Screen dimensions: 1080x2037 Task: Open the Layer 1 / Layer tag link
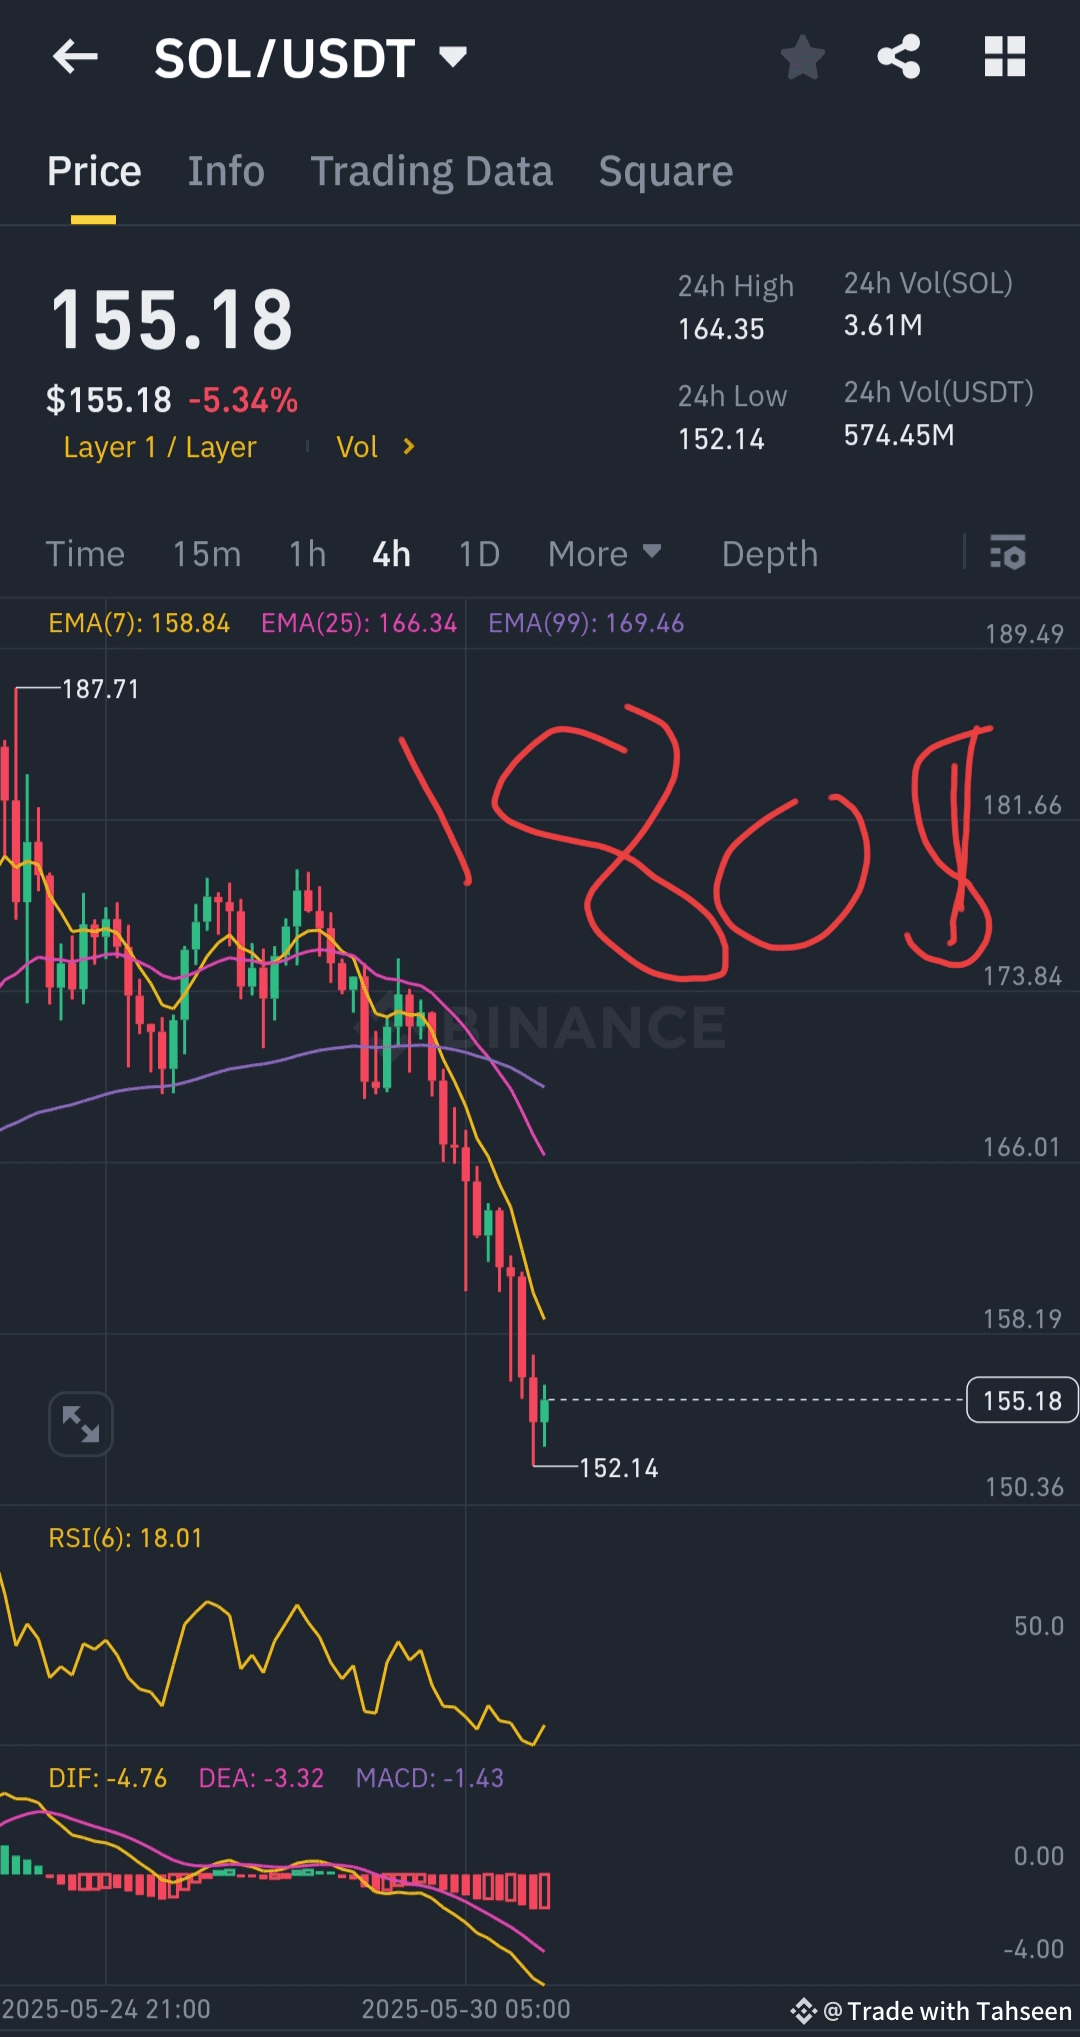(x=160, y=447)
